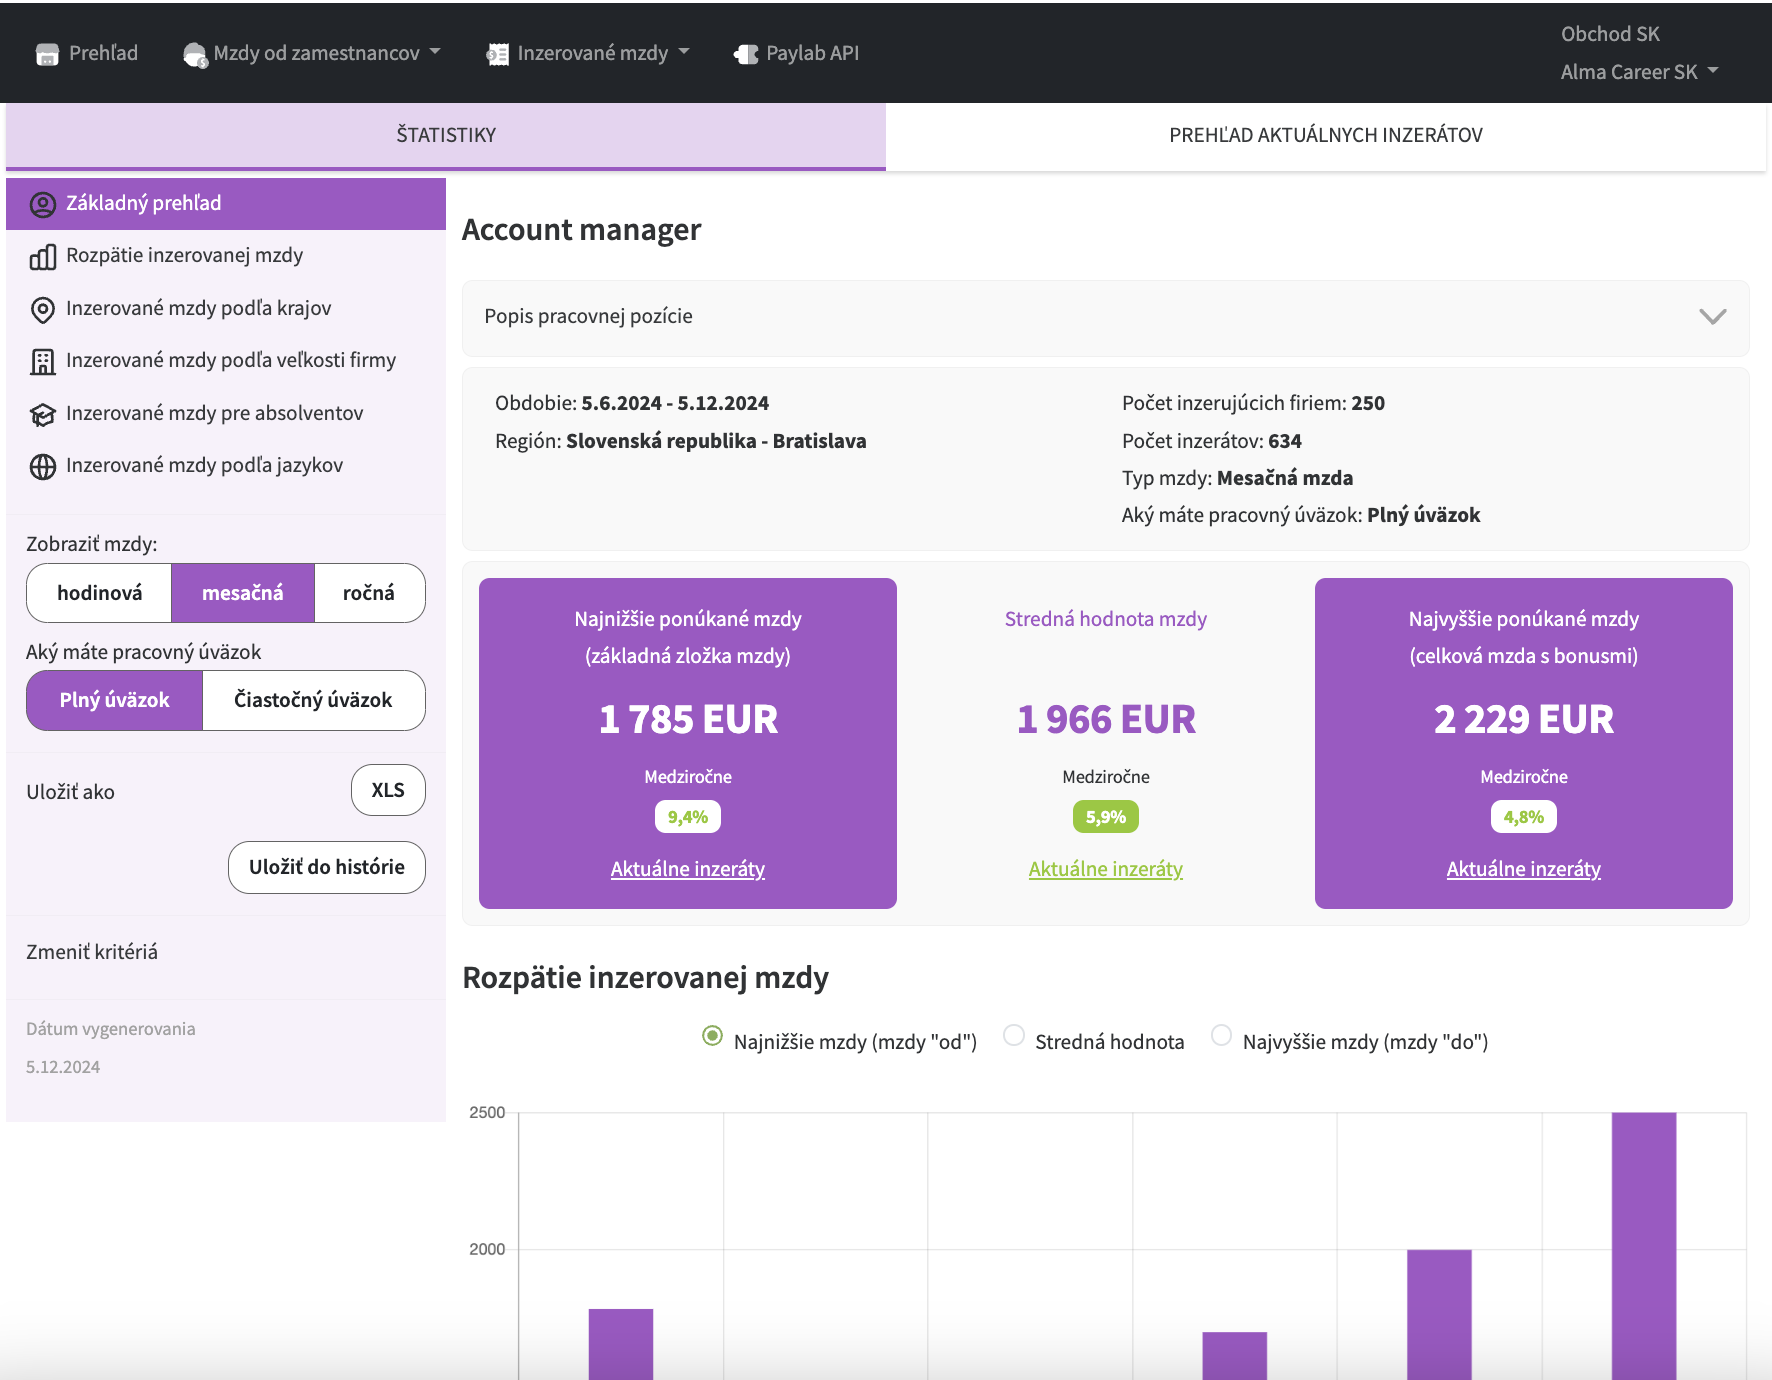Select ročná wage display

pos(369,593)
